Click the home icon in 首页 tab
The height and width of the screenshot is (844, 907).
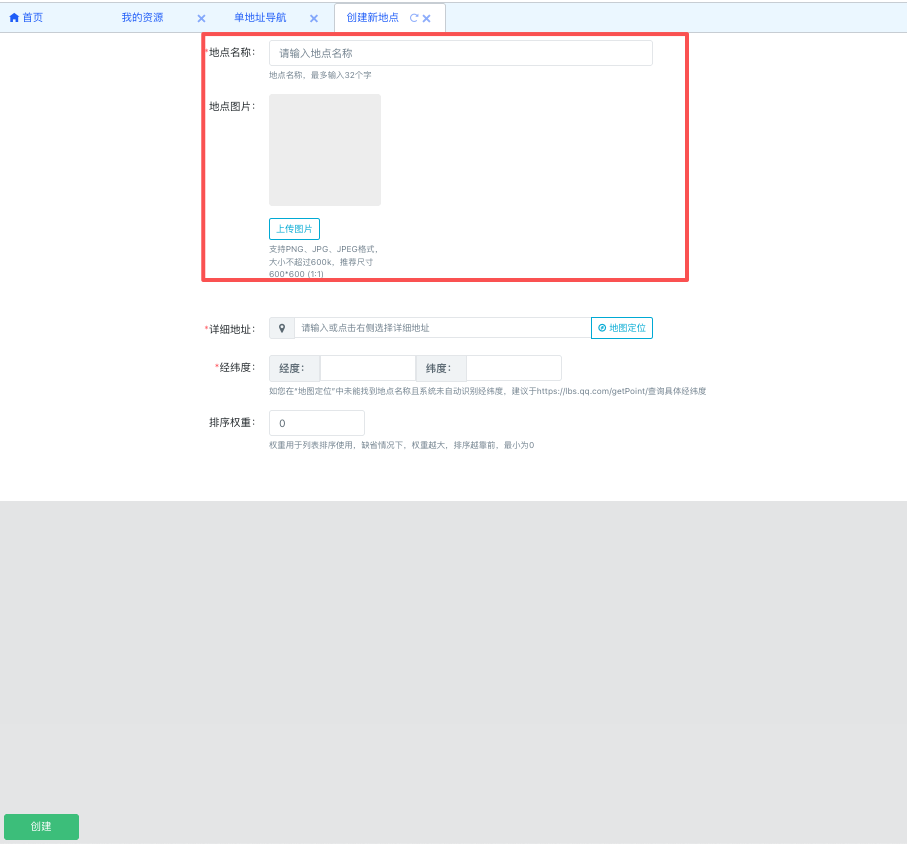point(14,18)
